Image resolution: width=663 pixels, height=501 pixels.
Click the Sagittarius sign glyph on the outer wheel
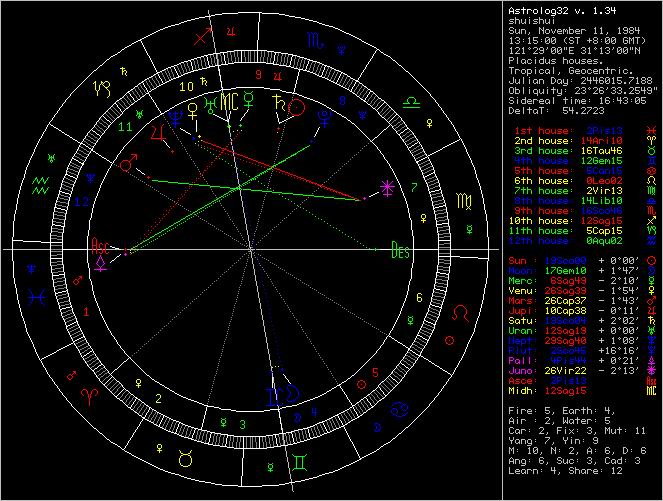(203, 36)
